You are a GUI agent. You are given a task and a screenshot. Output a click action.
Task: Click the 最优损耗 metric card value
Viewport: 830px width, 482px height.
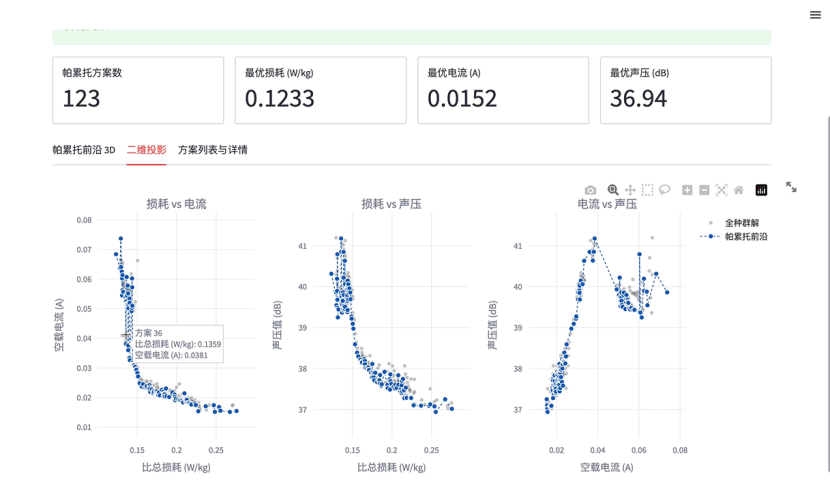tap(279, 98)
